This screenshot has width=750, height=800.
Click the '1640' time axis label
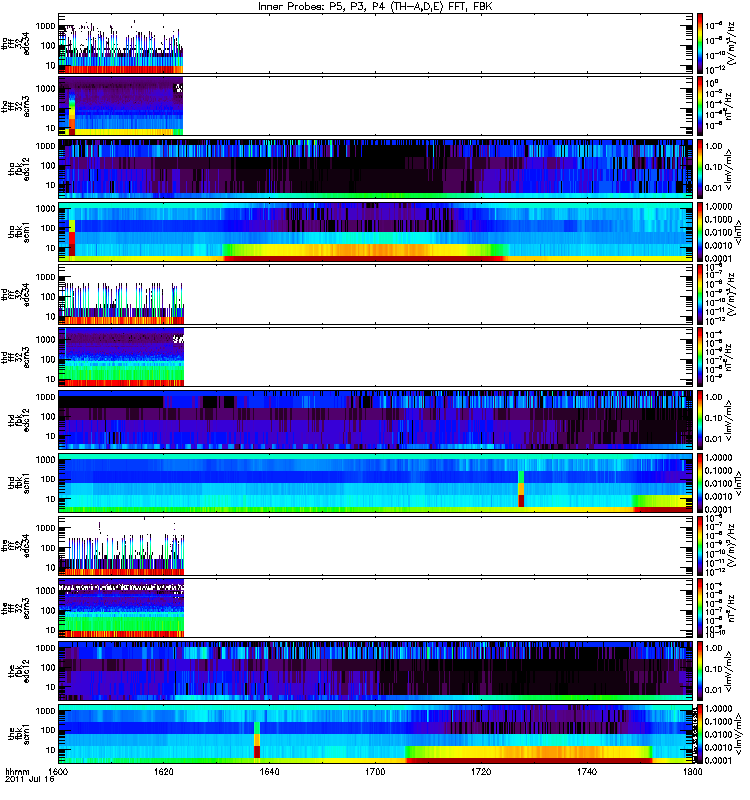[x=269, y=771]
